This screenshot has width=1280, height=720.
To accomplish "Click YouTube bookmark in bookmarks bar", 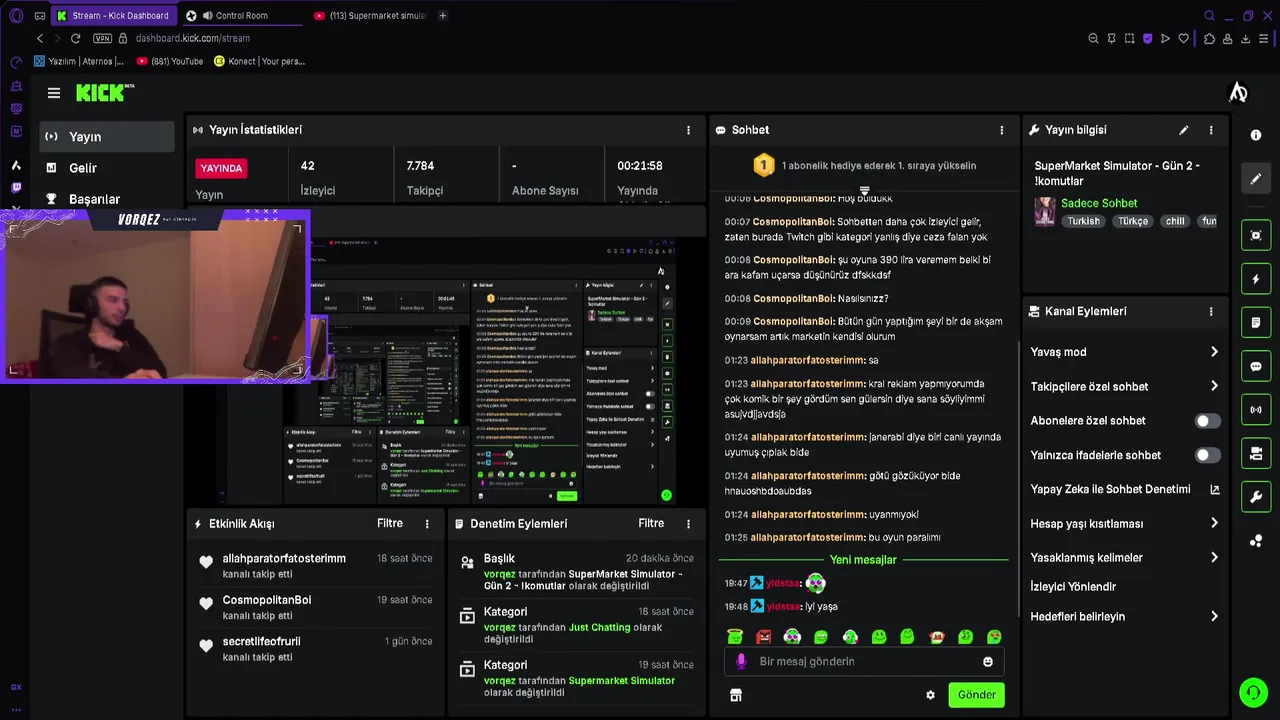I will click(170, 61).
